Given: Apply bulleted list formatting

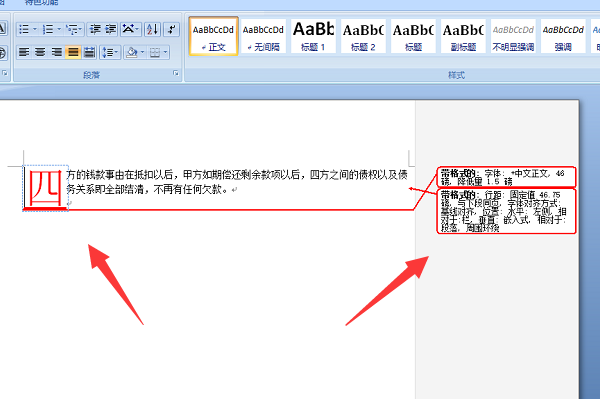Looking at the screenshot, I should tap(24, 29).
